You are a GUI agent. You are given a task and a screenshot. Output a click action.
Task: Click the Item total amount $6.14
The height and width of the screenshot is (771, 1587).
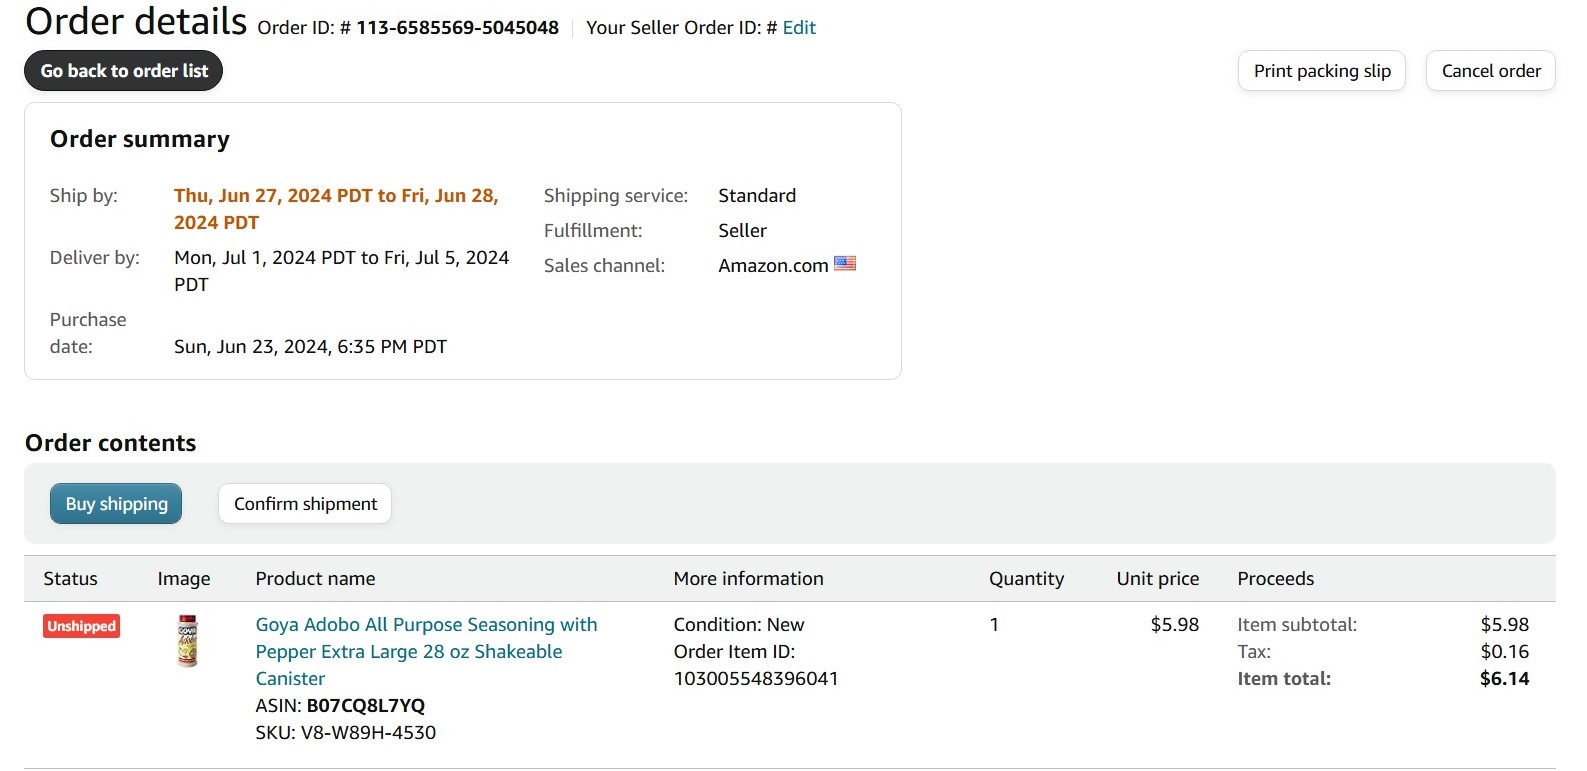coord(1505,679)
